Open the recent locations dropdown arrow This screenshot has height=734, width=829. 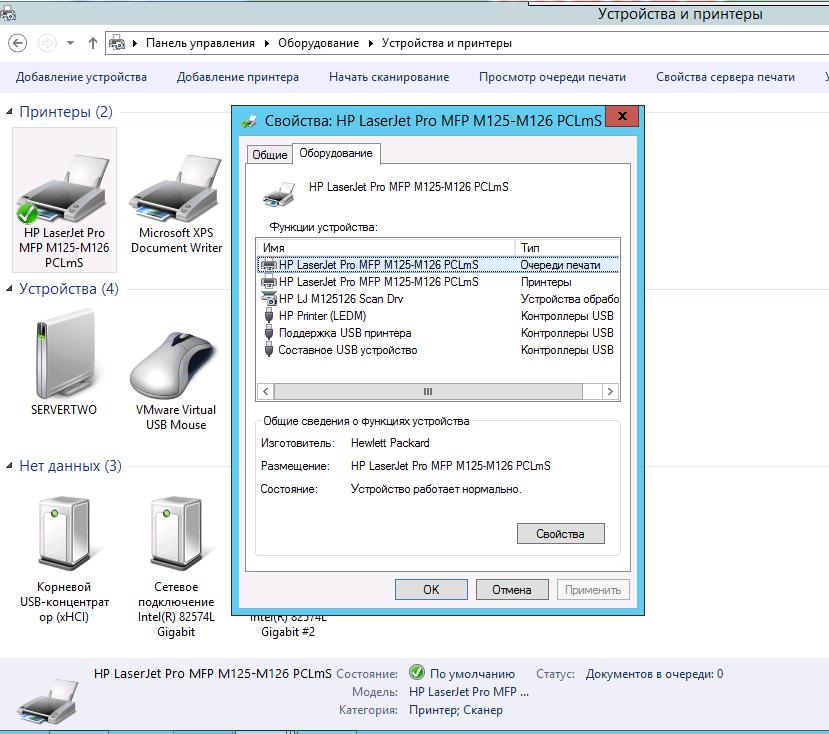tap(70, 43)
